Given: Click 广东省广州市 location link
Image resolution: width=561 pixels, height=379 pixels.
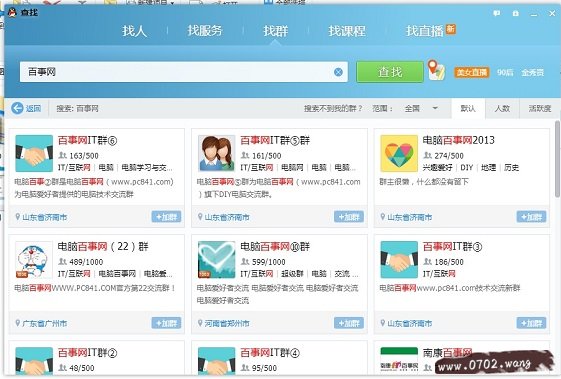Looking at the screenshot, I should click(x=44, y=324).
